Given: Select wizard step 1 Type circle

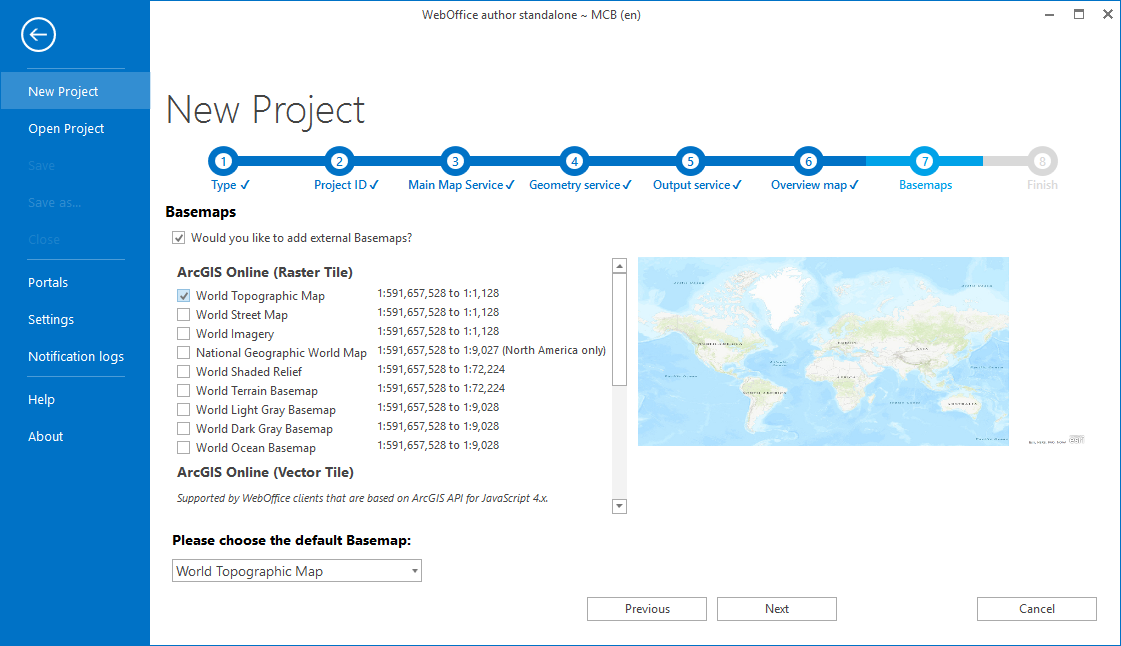Looking at the screenshot, I should click(x=223, y=161).
